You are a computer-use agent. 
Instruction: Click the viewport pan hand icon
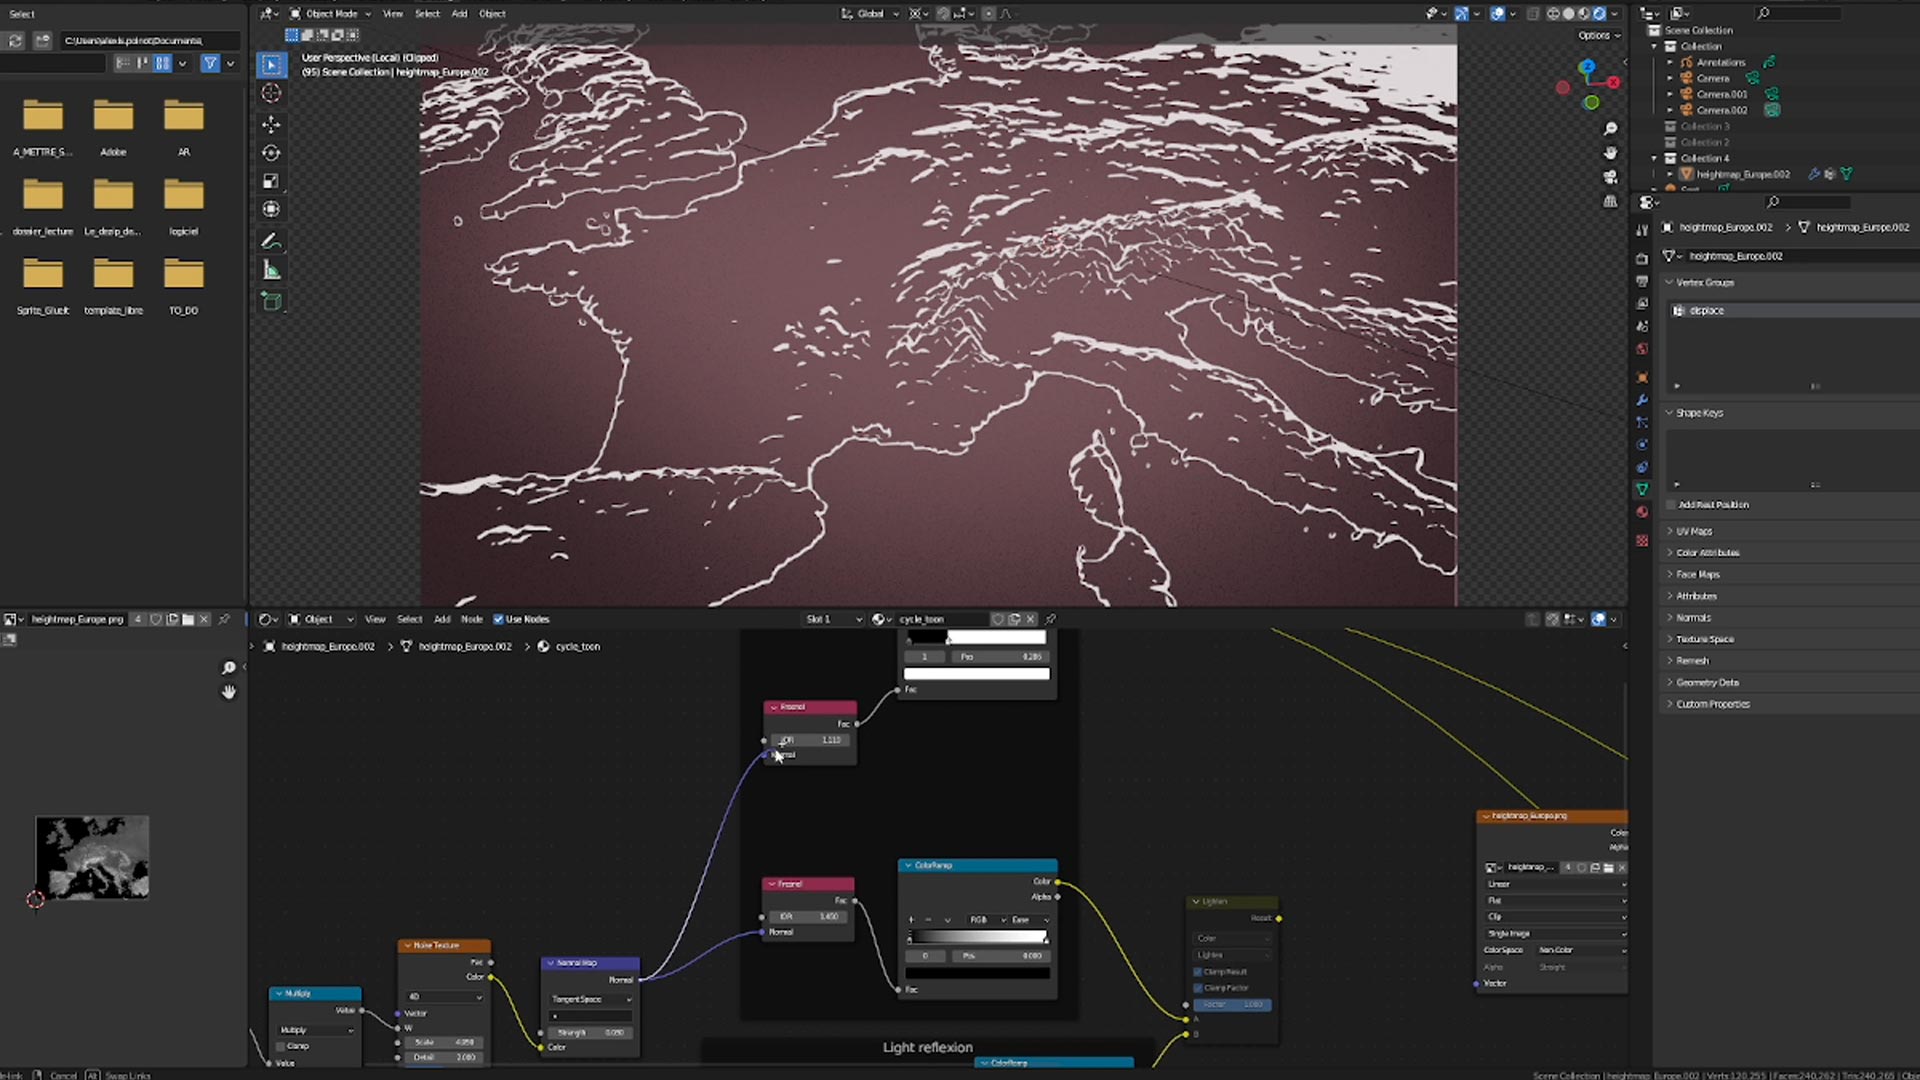1610,153
